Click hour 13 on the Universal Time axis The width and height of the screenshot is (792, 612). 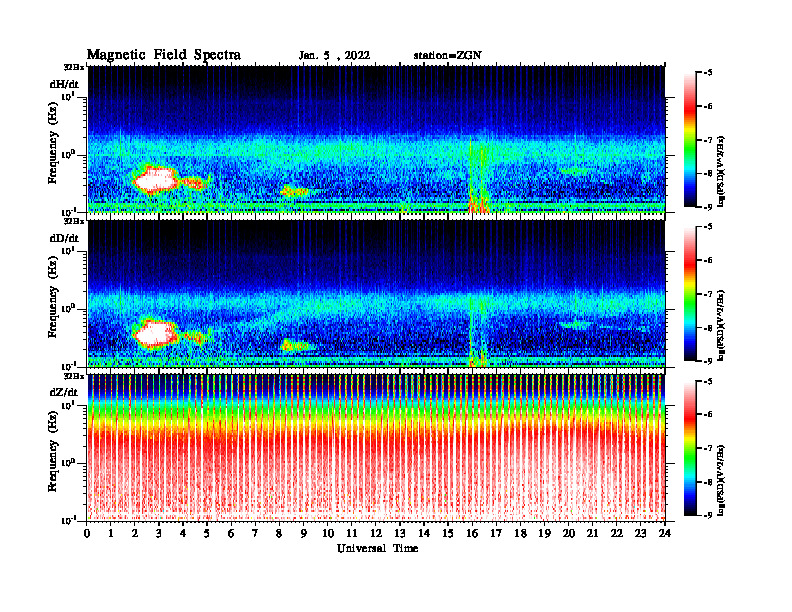pos(400,533)
